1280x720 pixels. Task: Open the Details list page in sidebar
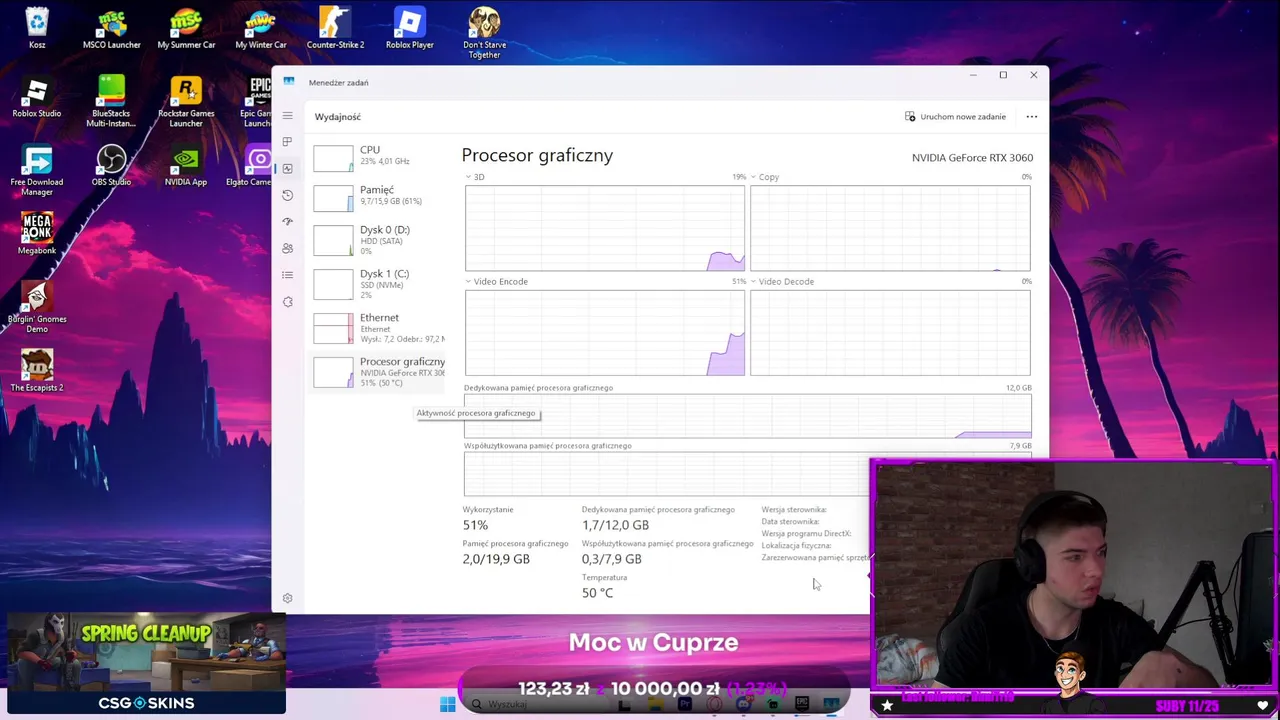click(287, 274)
